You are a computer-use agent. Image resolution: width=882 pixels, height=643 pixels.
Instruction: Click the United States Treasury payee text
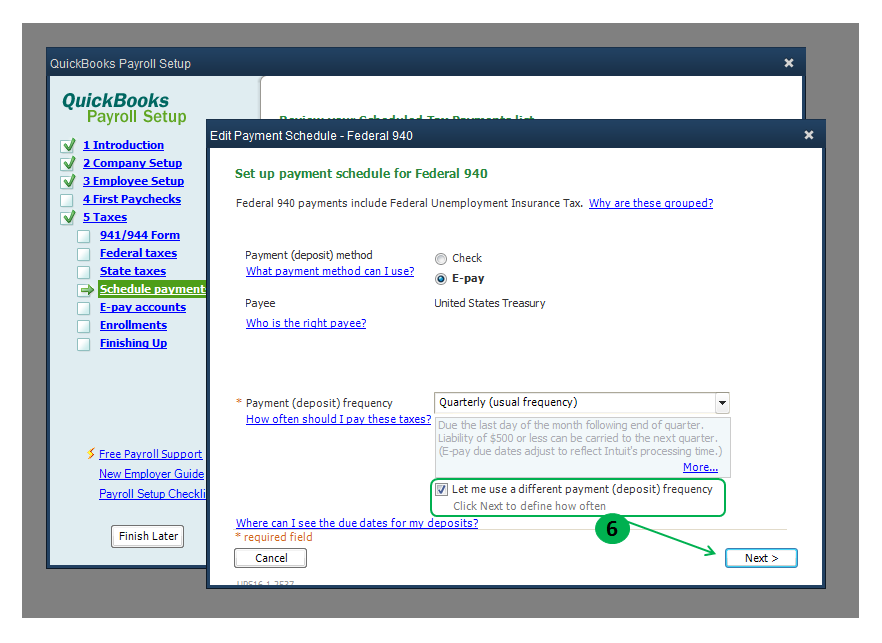pos(490,303)
